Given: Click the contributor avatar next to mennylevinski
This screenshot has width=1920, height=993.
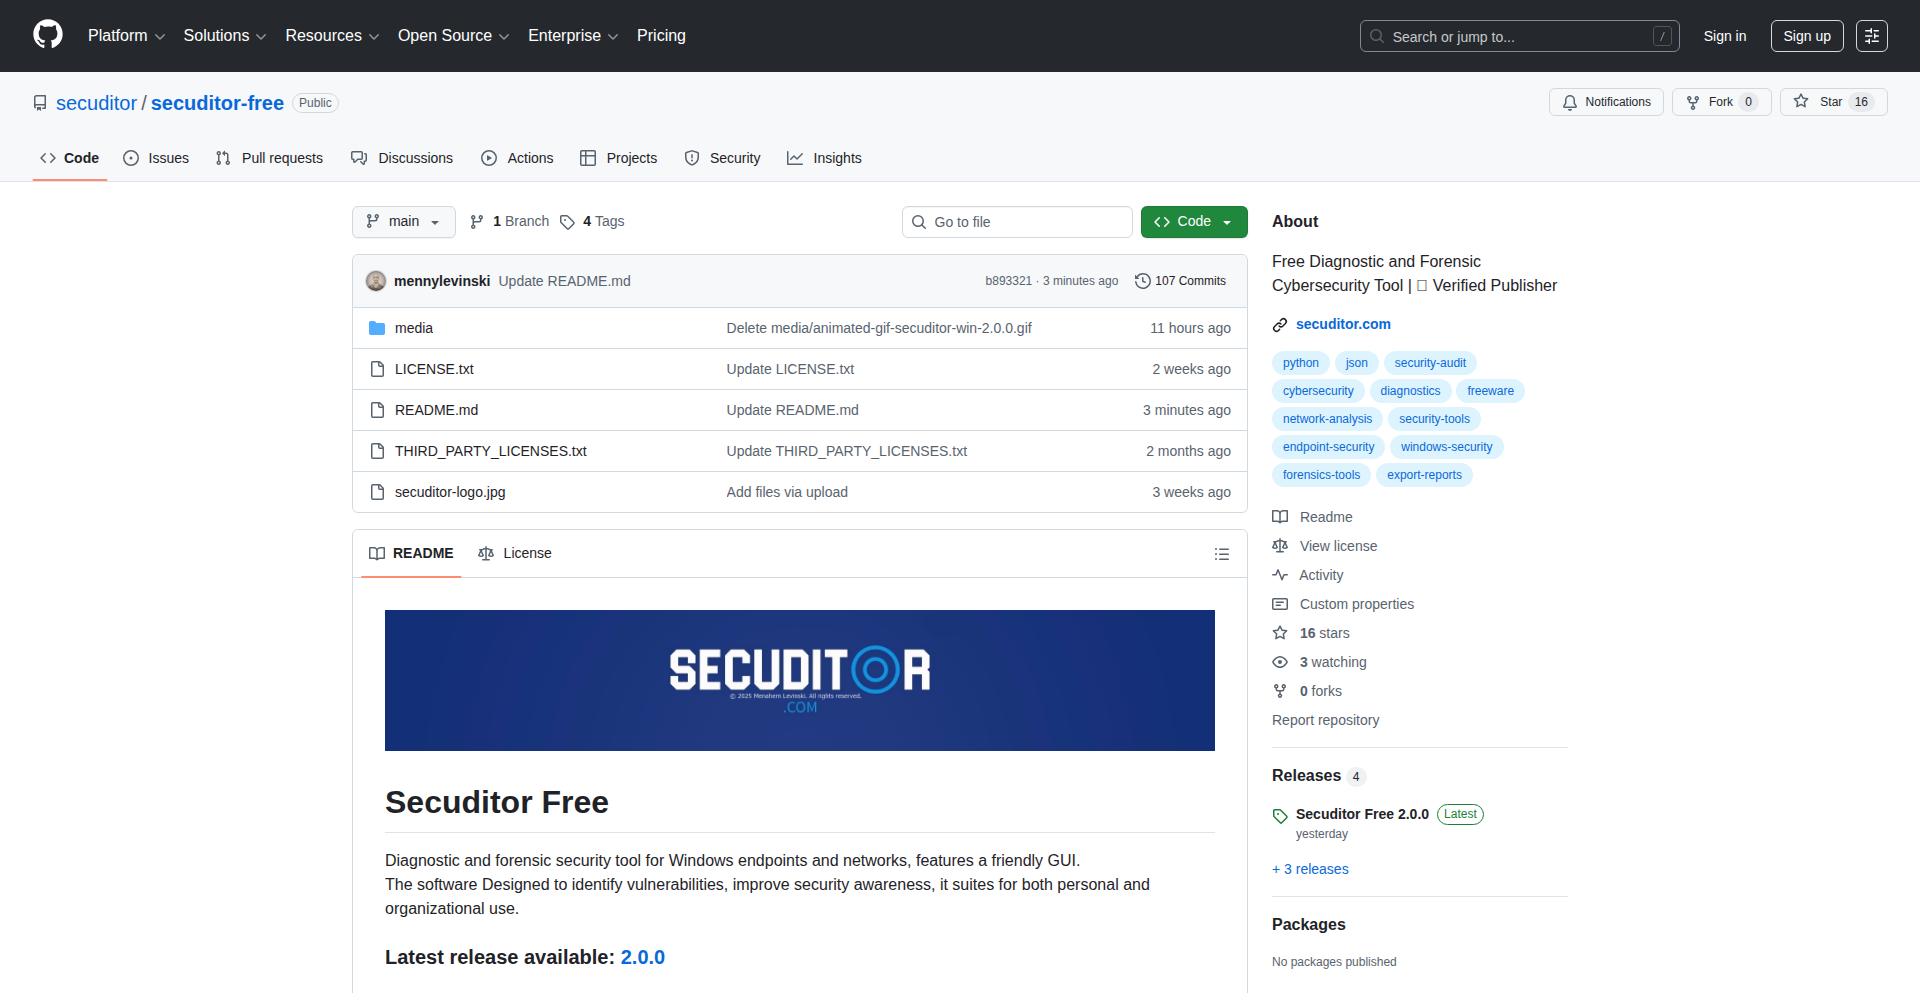Looking at the screenshot, I should coord(376,281).
